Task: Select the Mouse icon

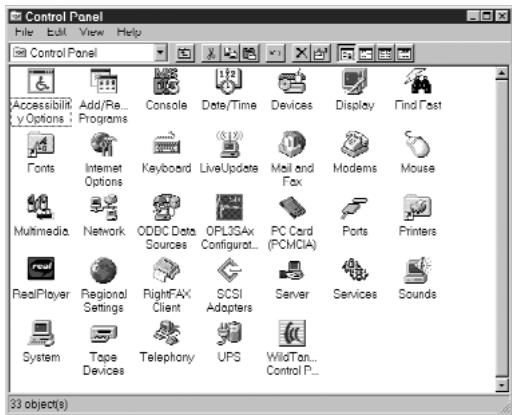Action: [x=418, y=144]
